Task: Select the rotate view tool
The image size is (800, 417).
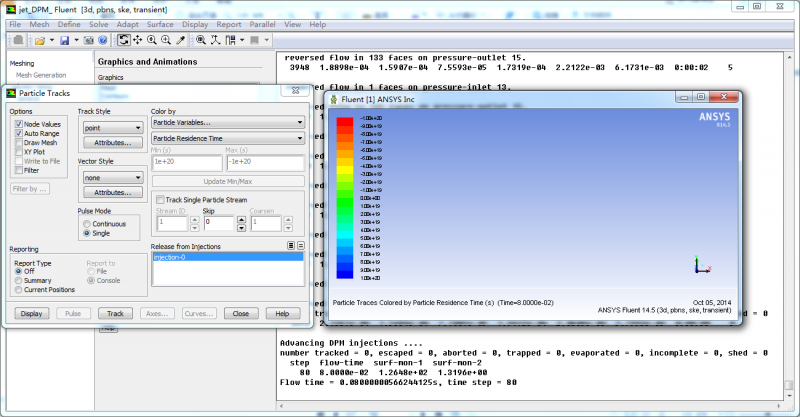Action: 123,40
